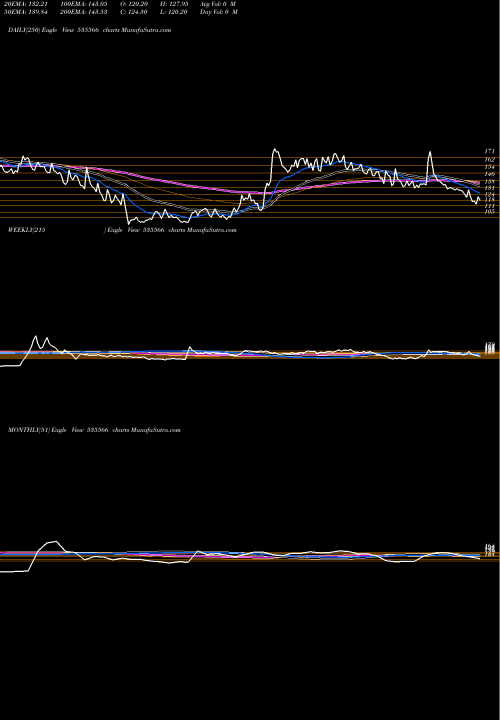500x720 pixels.
Task: Click the close price 'C:' value
Action: coord(134,12)
